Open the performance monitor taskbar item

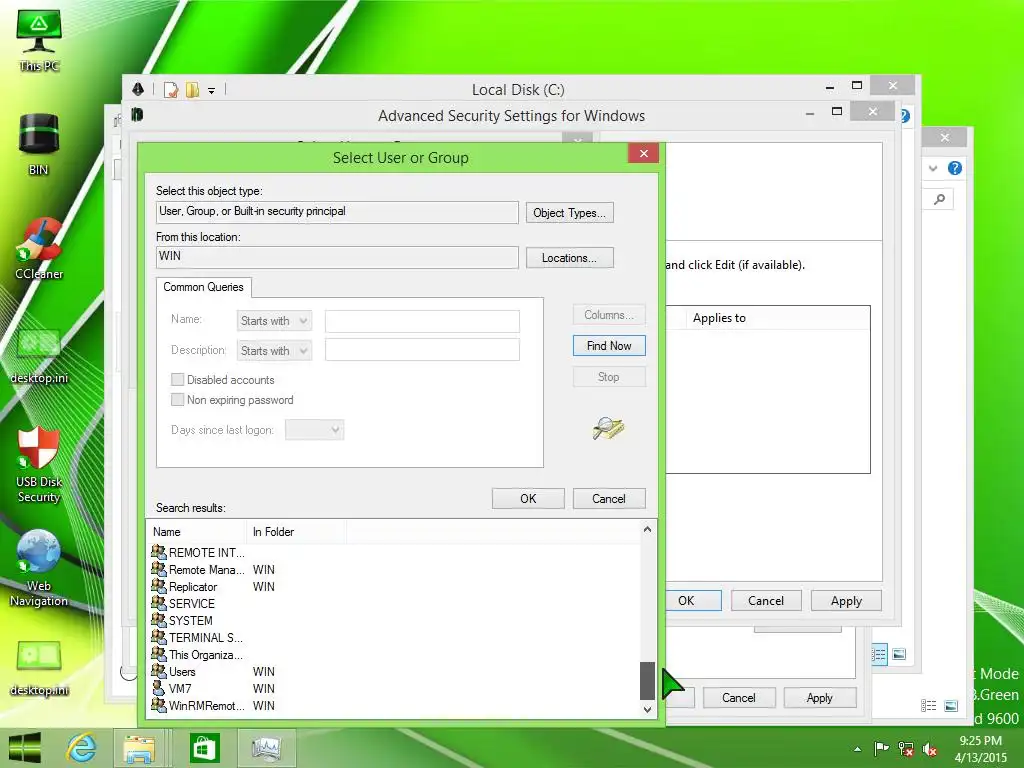pyautogui.click(x=266, y=748)
